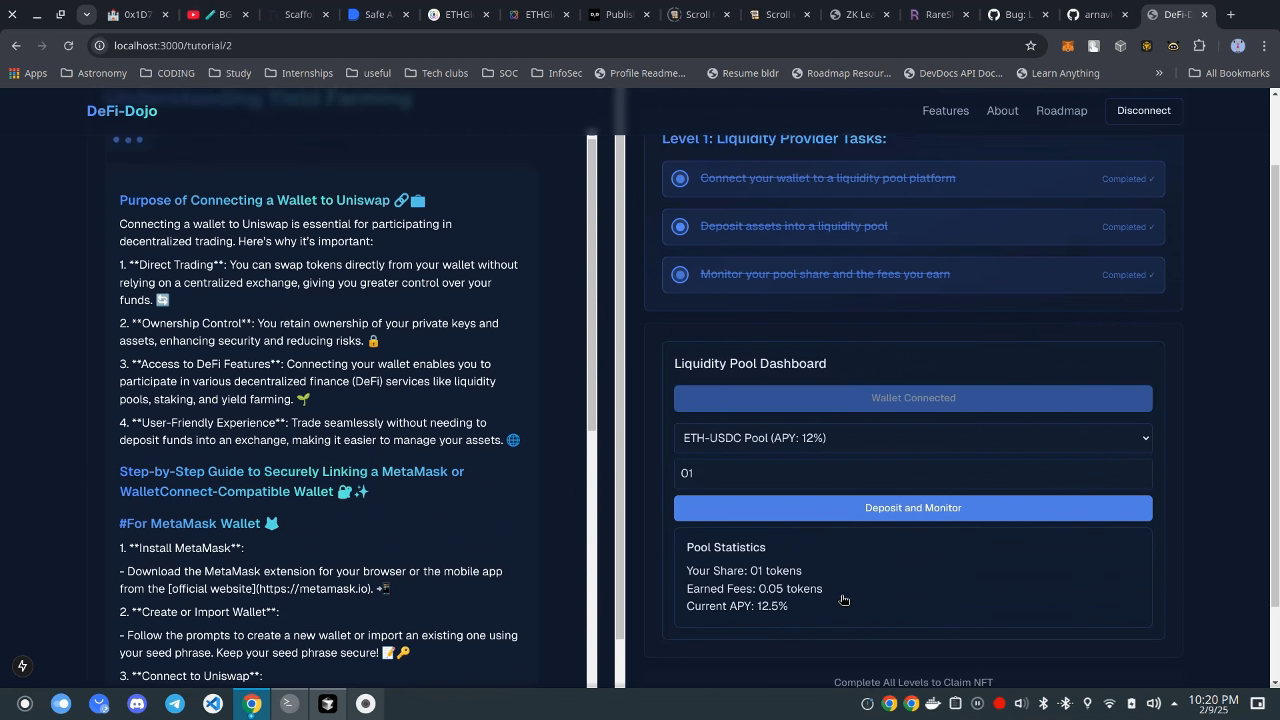Viewport: 1280px width, 720px height.
Task: Open the Learn Anything bookmark
Action: [x=1058, y=73]
